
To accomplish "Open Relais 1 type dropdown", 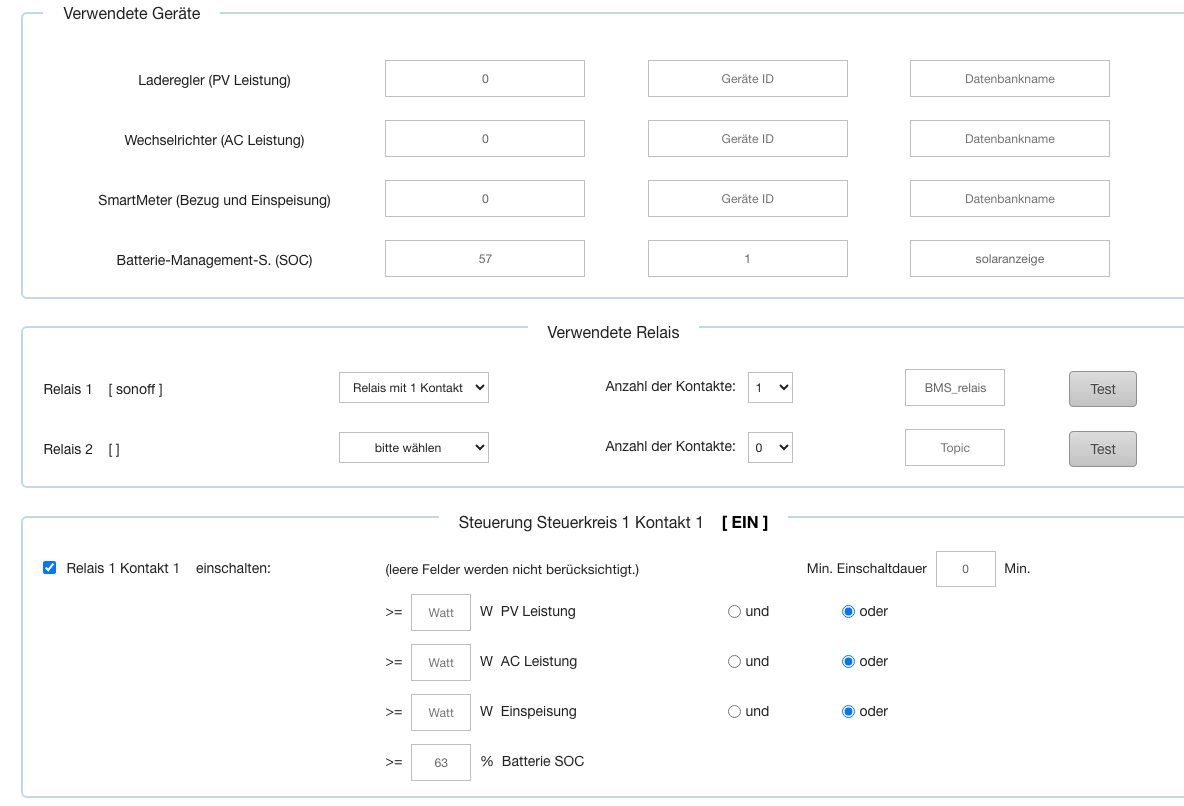I will click(413, 388).
